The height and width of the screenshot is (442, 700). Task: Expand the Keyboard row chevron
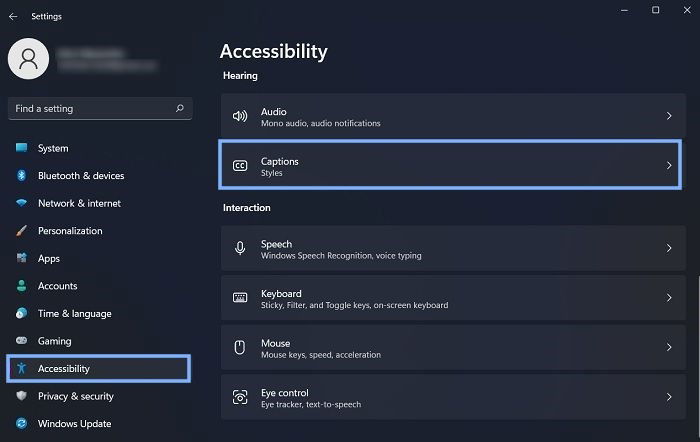coord(669,297)
